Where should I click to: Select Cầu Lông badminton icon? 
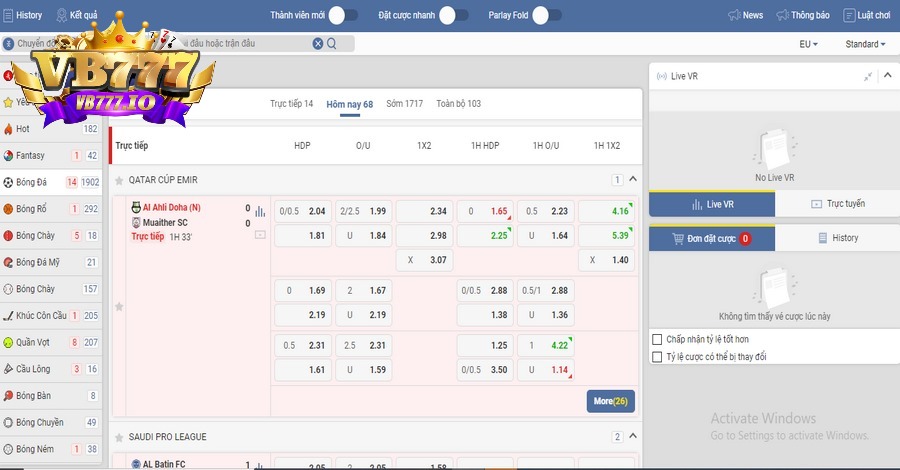tap(8, 369)
